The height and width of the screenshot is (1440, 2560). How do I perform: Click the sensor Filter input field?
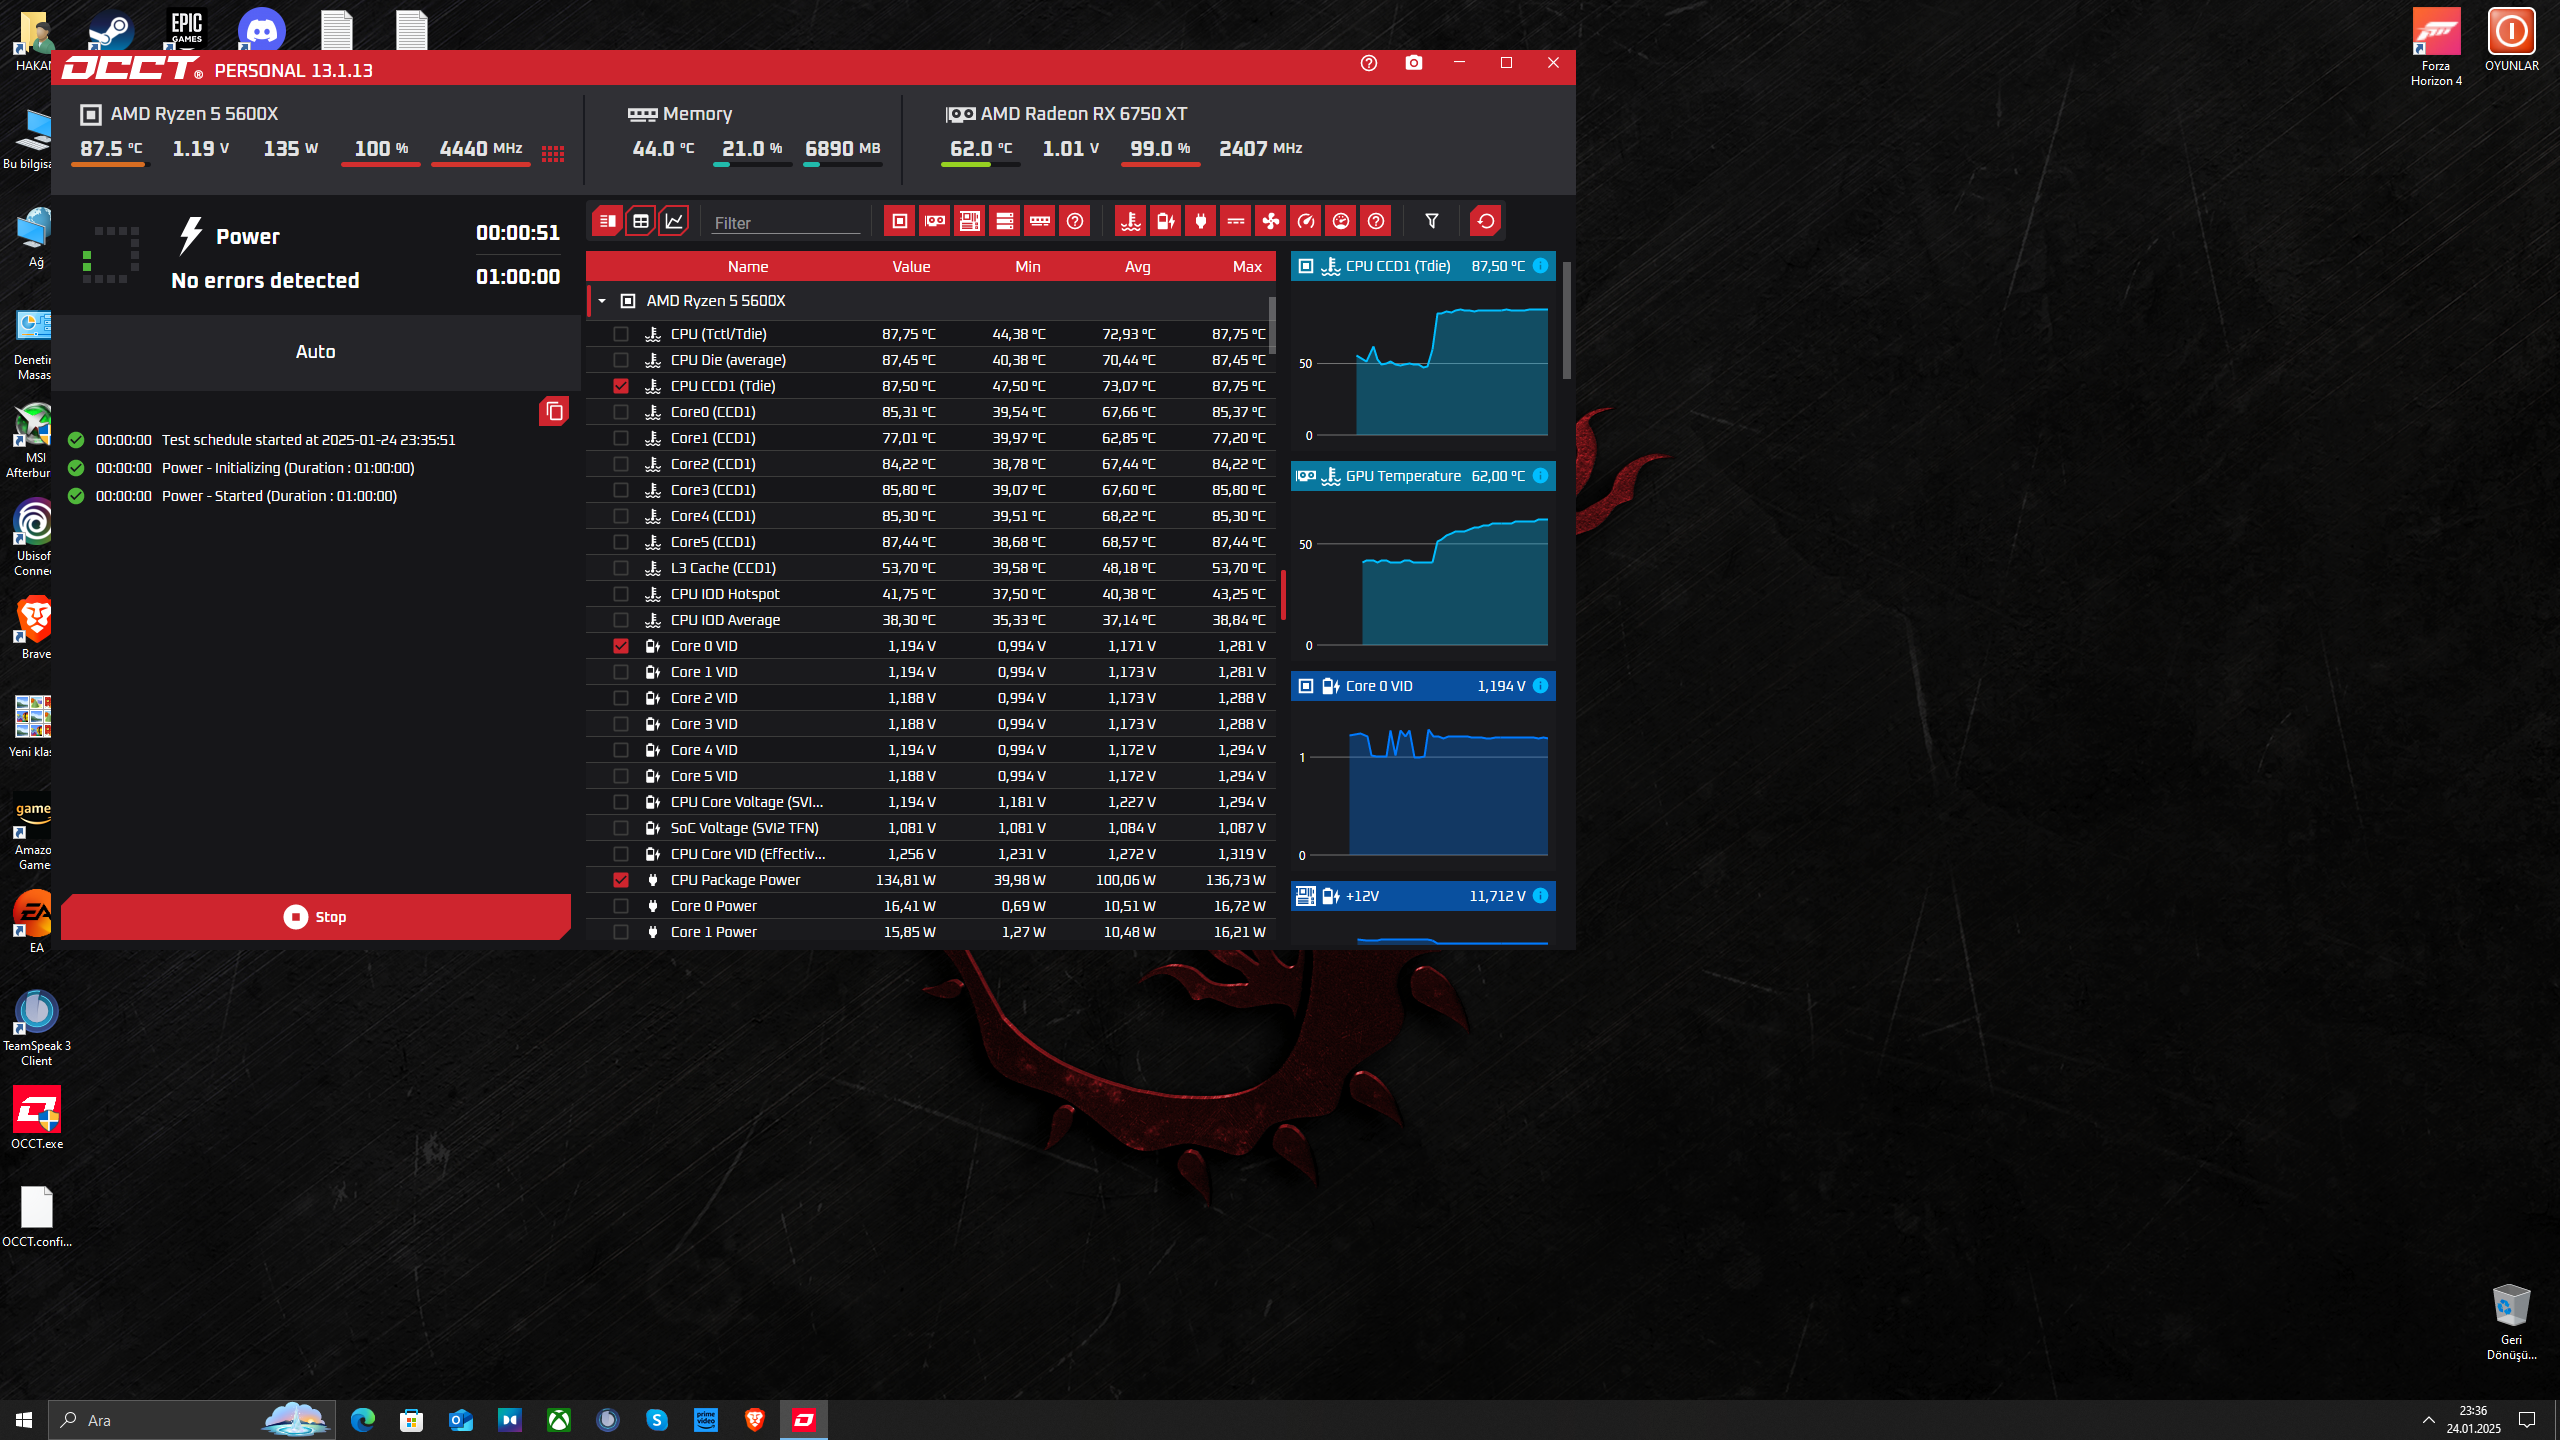coord(786,222)
